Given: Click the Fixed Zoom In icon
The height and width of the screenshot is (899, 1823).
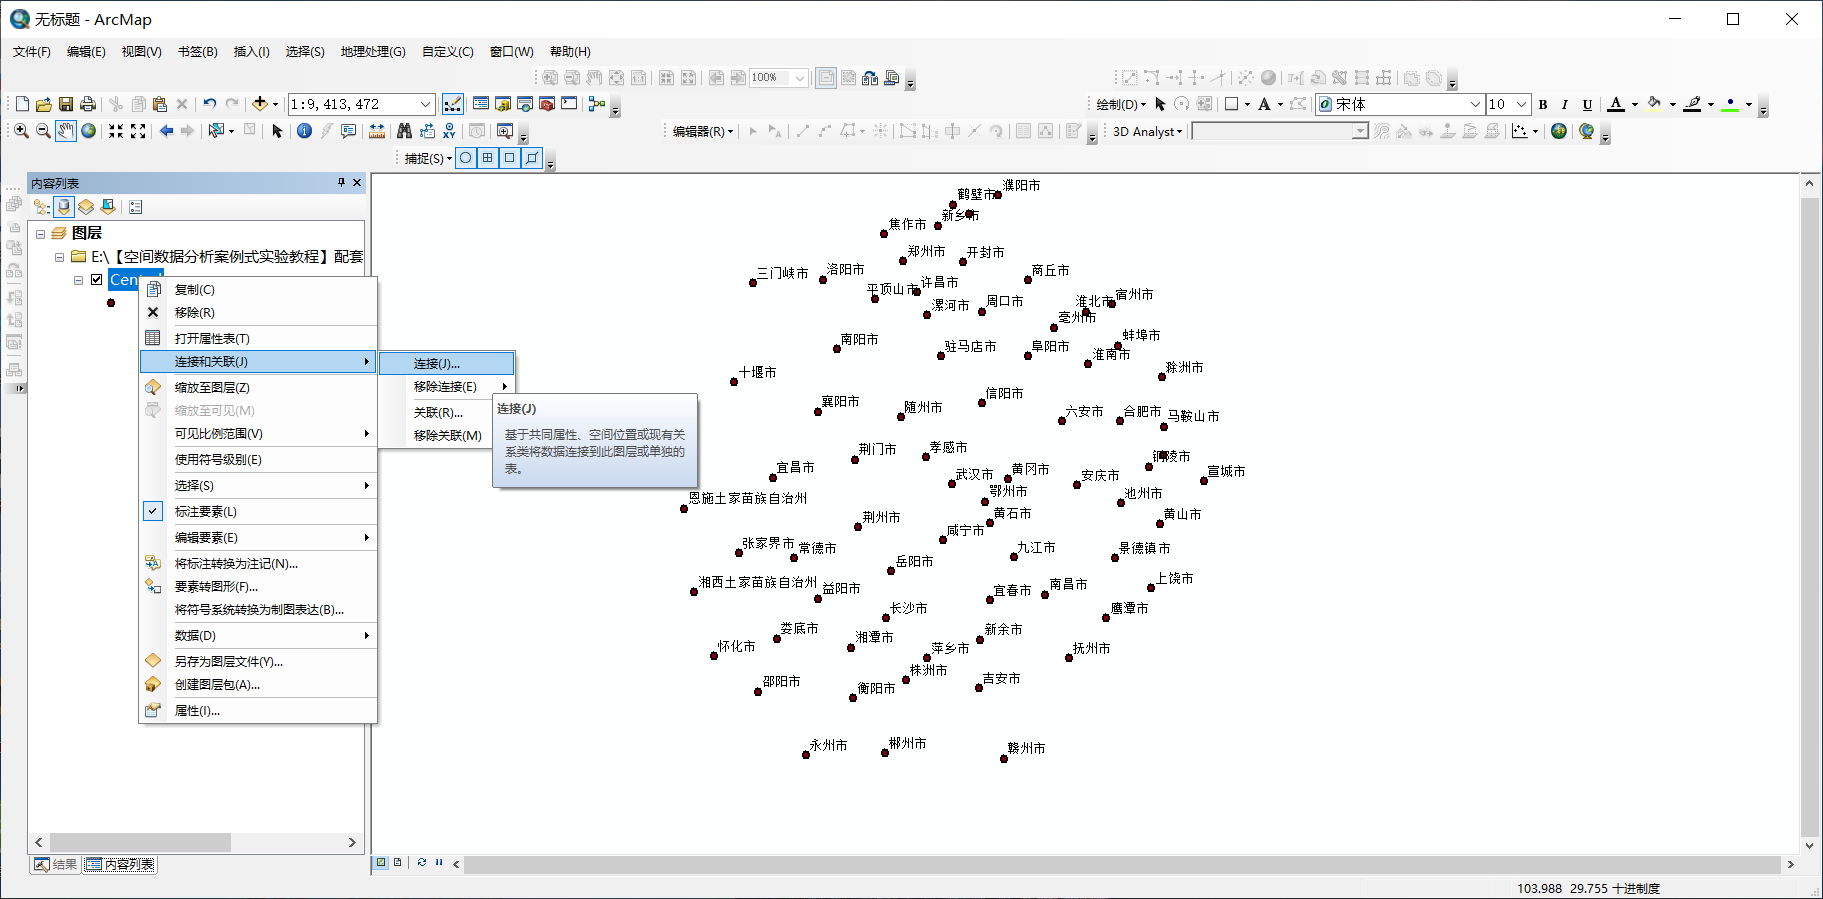Looking at the screenshot, I should (116, 131).
